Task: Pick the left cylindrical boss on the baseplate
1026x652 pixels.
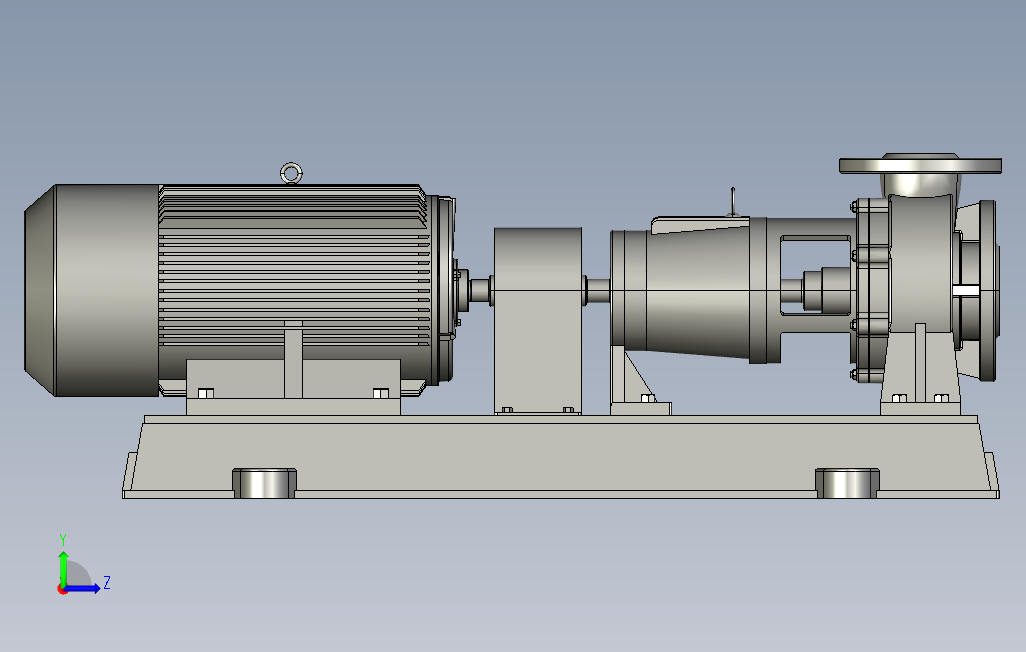Action: (264, 483)
